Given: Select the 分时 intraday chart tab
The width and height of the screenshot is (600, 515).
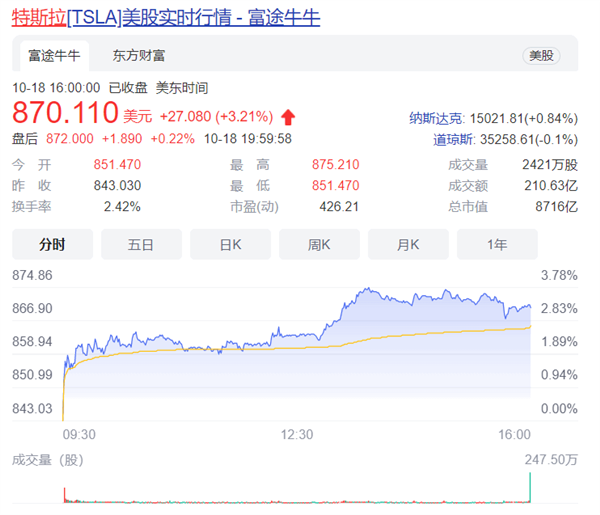Looking at the screenshot, I should 52,244.
